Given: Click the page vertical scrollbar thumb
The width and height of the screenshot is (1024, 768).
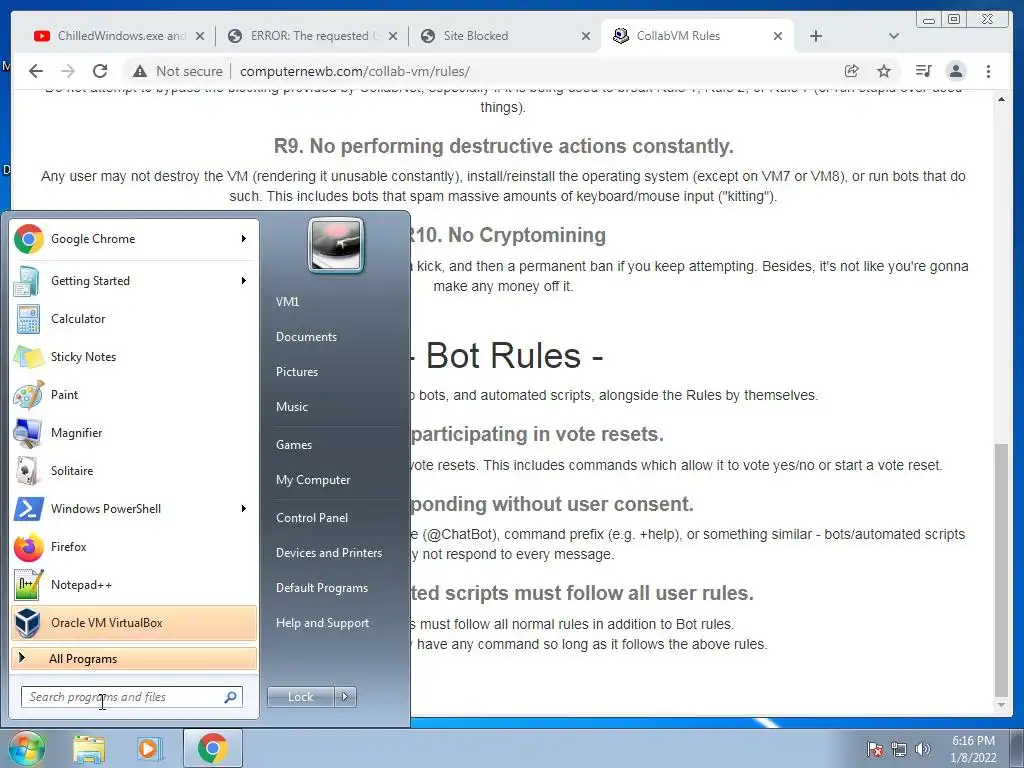Looking at the screenshot, I should (x=1001, y=571).
